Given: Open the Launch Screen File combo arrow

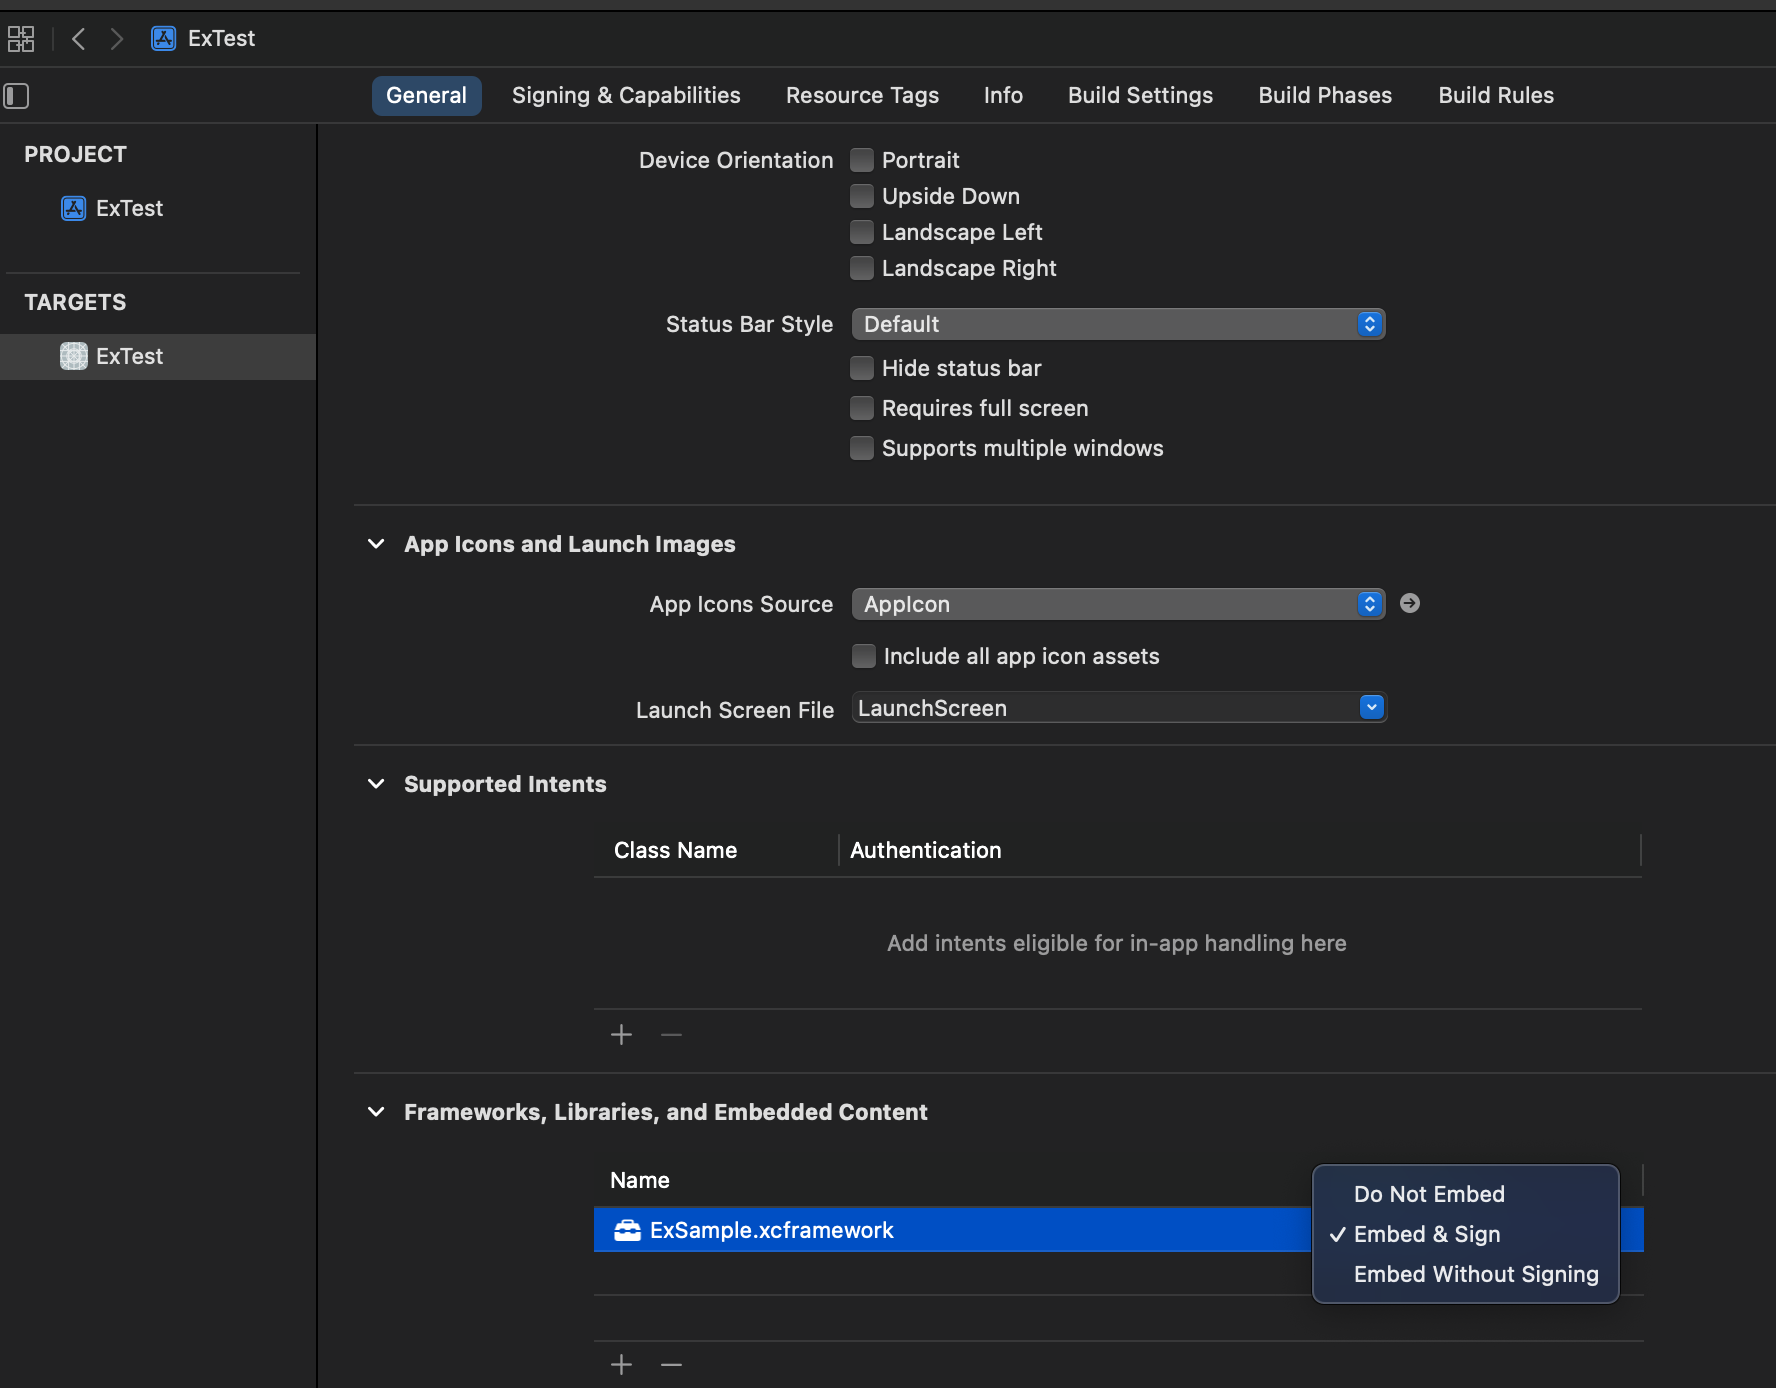Looking at the screenshot, I should [x=1372, y=707].
